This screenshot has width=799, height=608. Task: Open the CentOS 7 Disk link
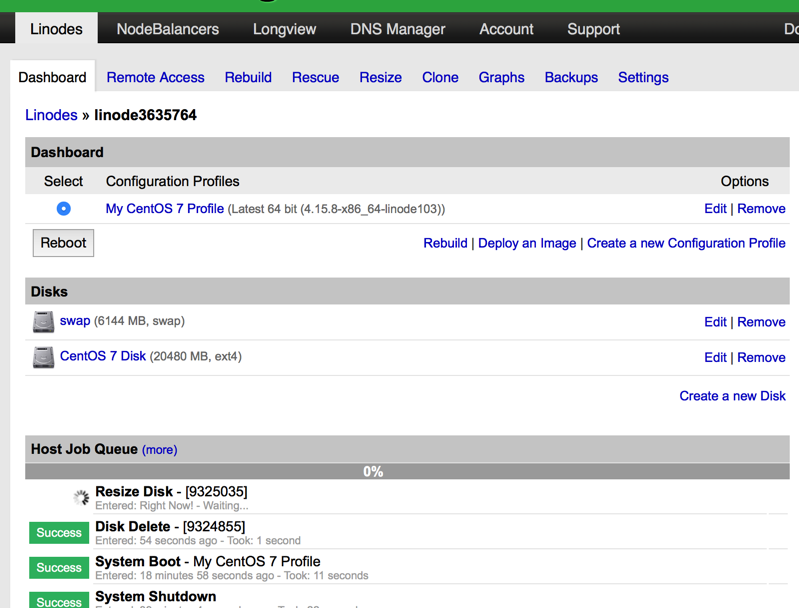(x=103, y=356)
